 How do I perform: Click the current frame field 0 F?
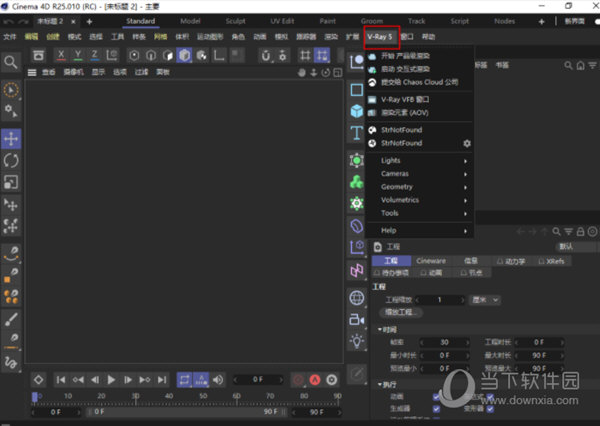pos(258,380)
